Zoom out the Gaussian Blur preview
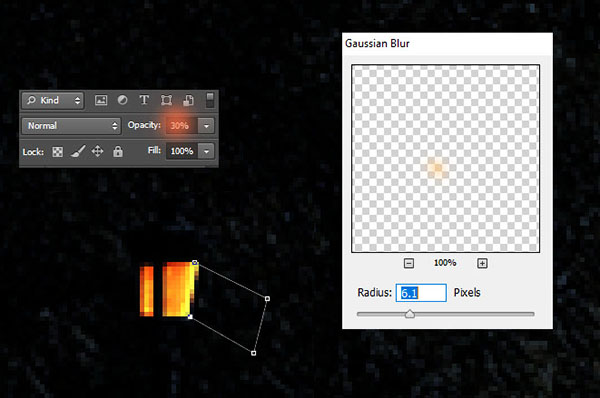Screen dimensions: 600x398 pyautogui.click(x=409, y=263)
